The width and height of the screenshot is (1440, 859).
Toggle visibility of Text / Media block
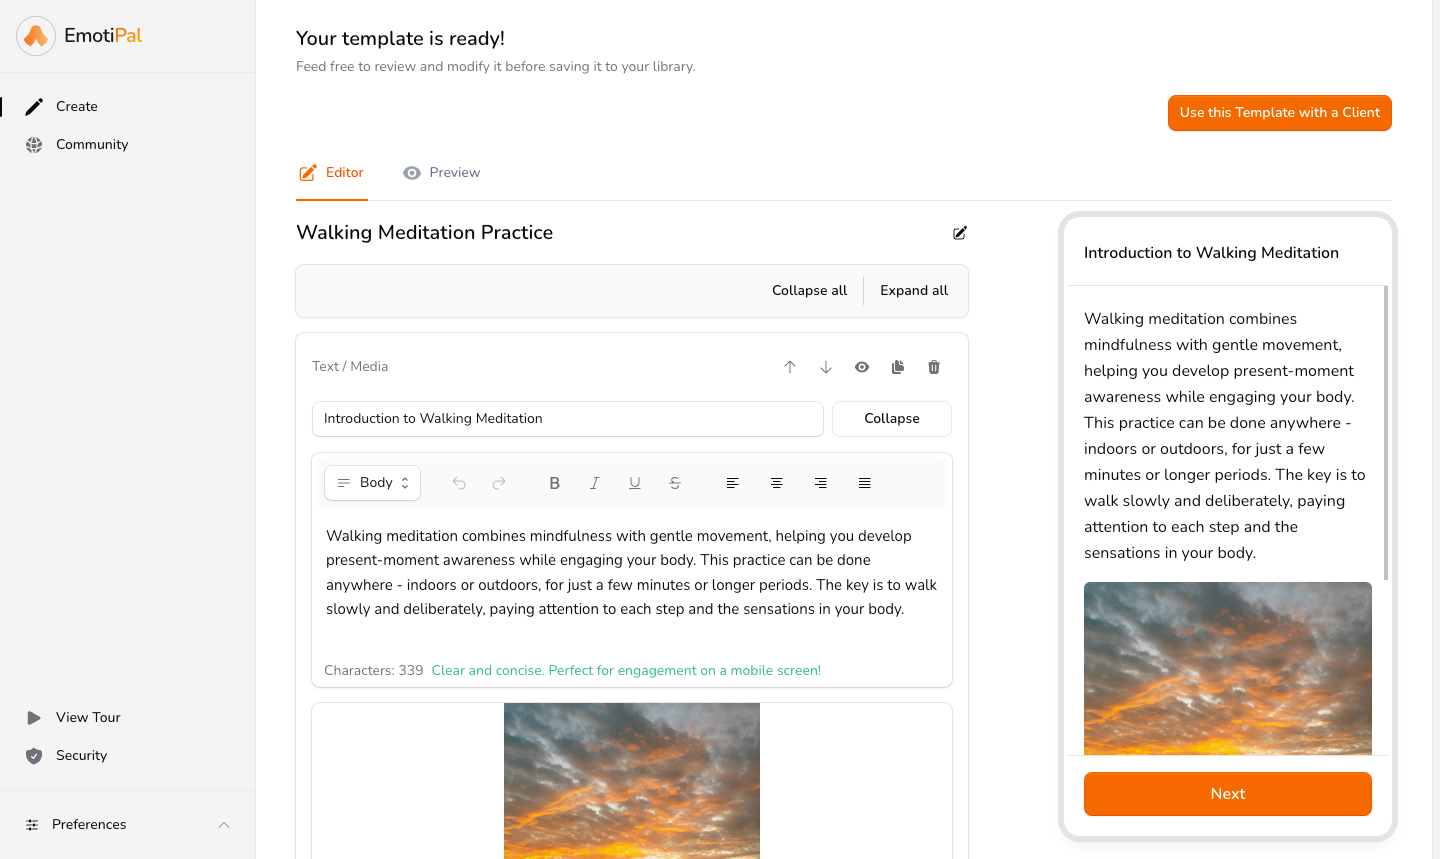[x=862, y=367]
